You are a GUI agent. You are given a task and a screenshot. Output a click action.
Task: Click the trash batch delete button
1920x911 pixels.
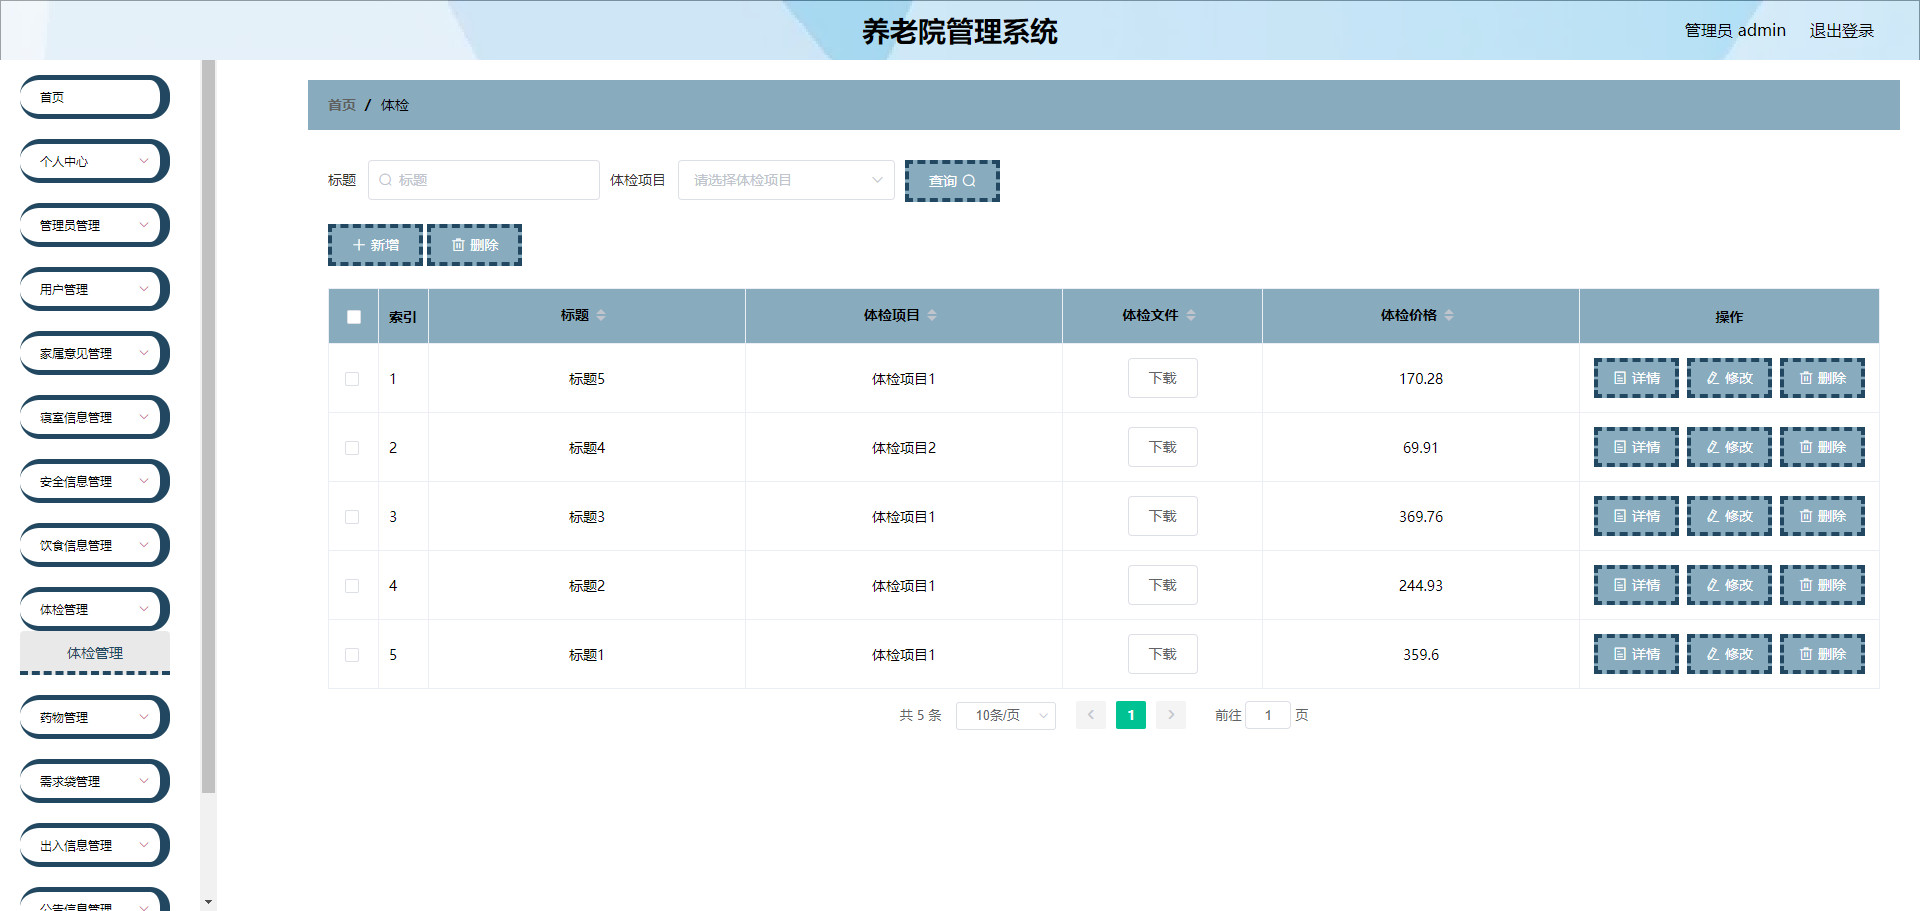click(474, 245)
